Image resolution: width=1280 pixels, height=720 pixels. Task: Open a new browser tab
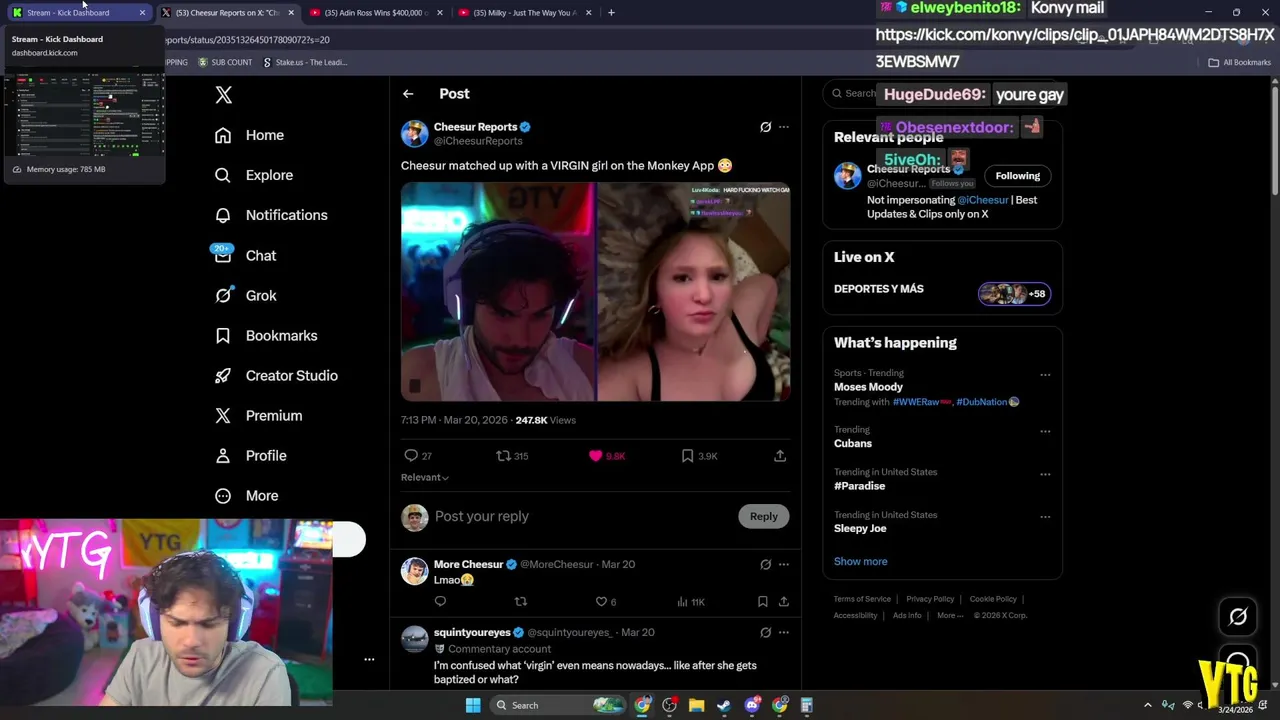click(611, 12)
